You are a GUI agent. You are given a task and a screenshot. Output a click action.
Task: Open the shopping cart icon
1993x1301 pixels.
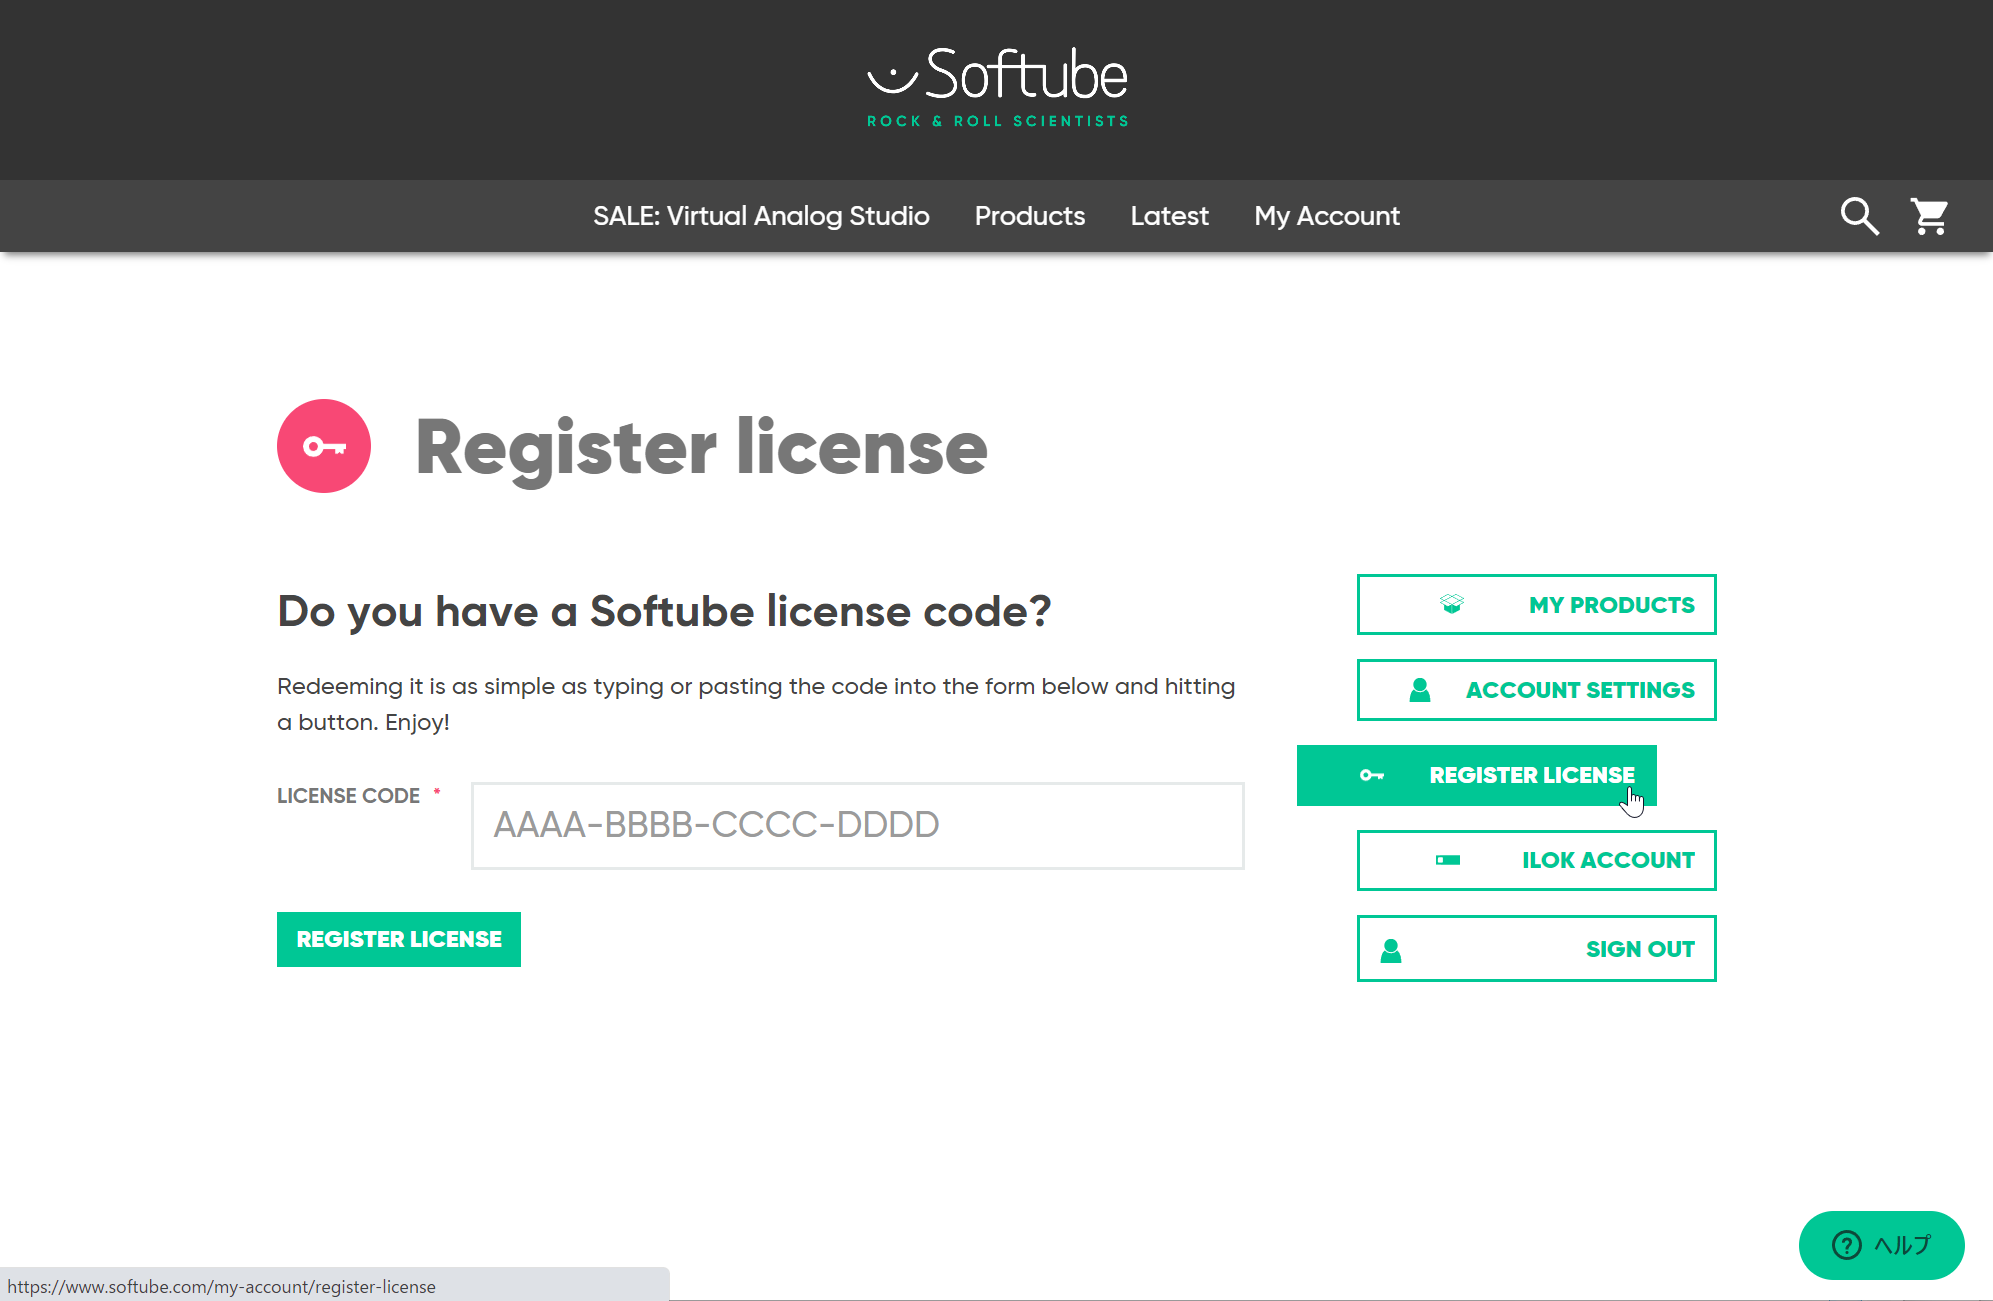point(1929,216)
